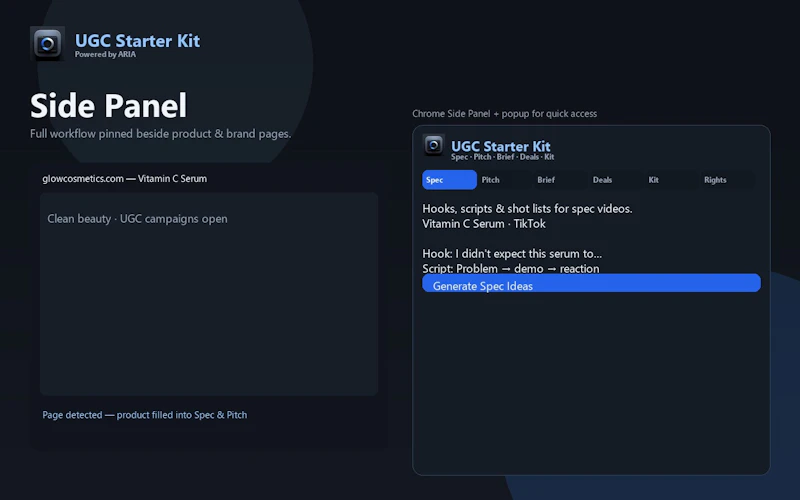
Task: Open the Deals tab
Action: 616,180
